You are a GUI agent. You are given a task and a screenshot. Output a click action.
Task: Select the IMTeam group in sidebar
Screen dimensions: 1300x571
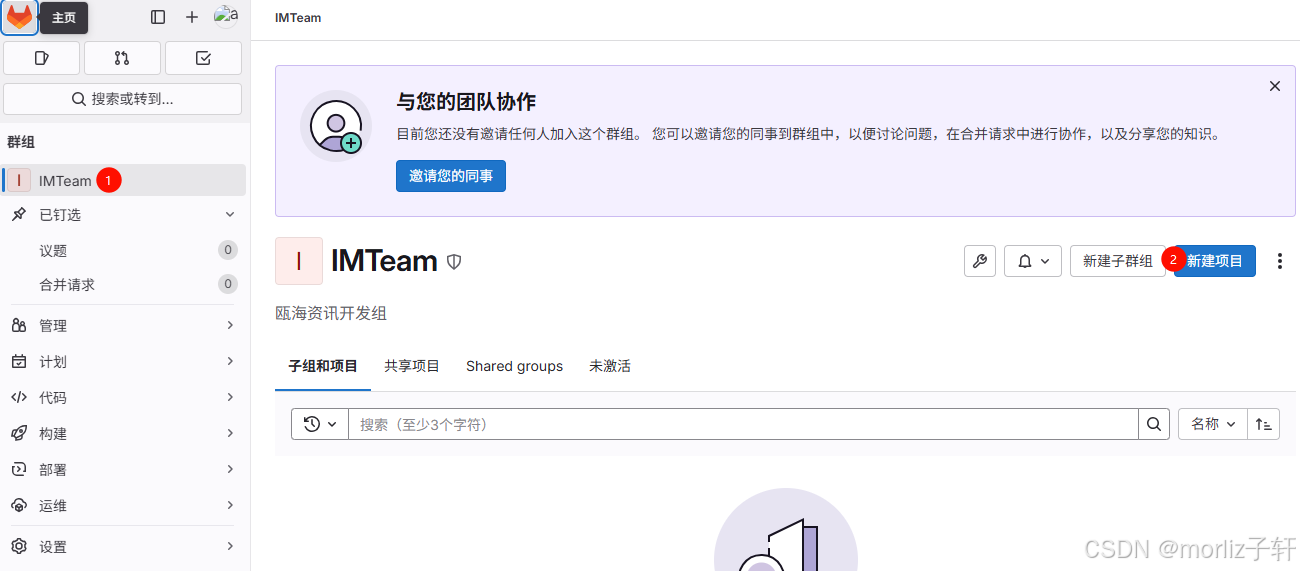point(124,180)
